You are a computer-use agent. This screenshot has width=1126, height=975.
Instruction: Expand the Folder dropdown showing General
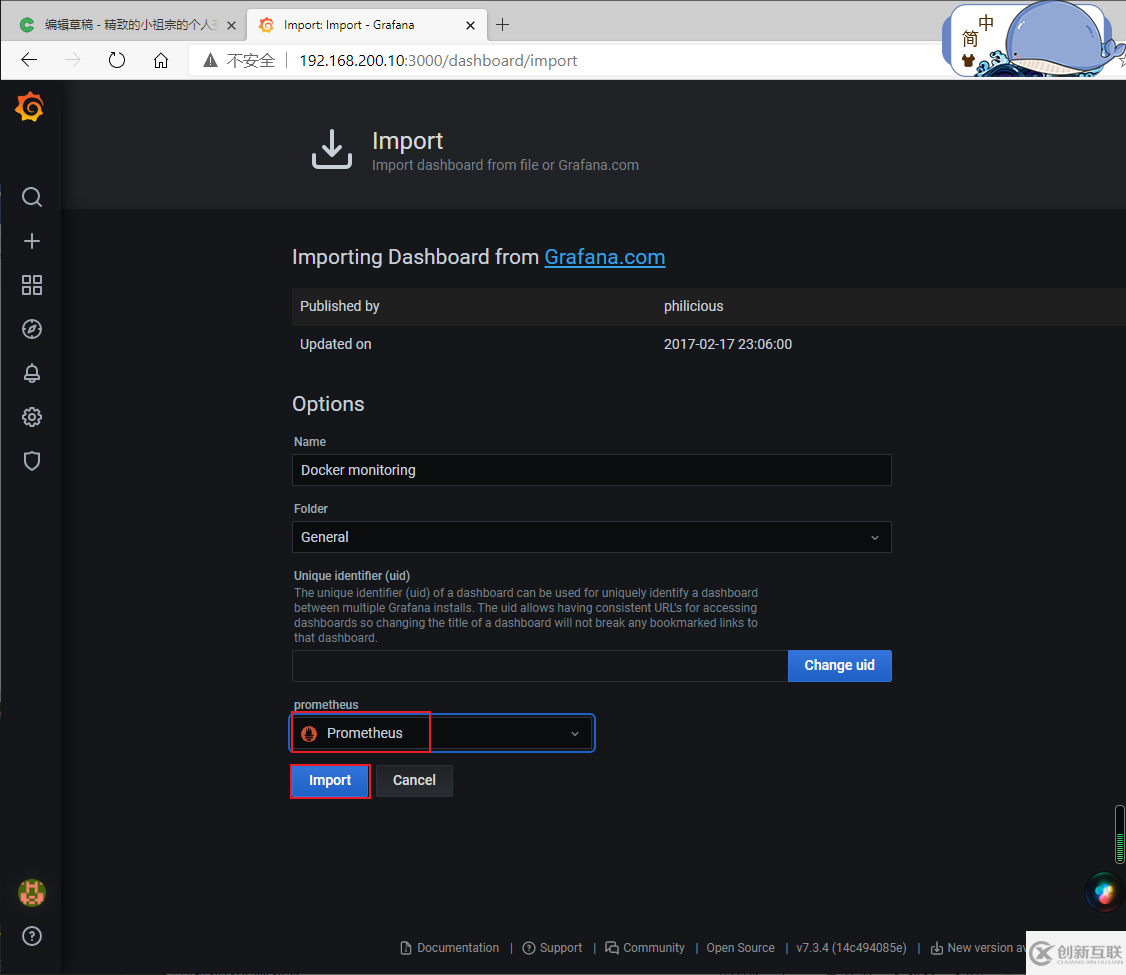[x=592, y=537]
